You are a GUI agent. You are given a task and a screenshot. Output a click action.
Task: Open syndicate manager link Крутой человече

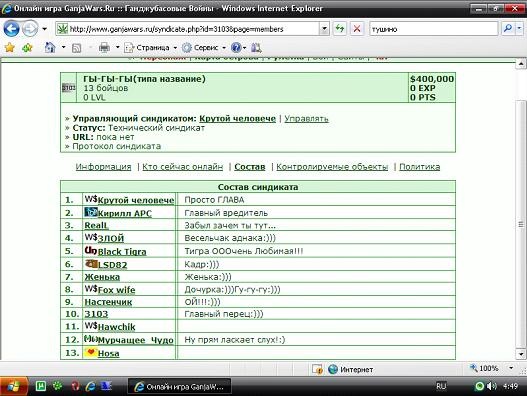[x=237, y=119]
